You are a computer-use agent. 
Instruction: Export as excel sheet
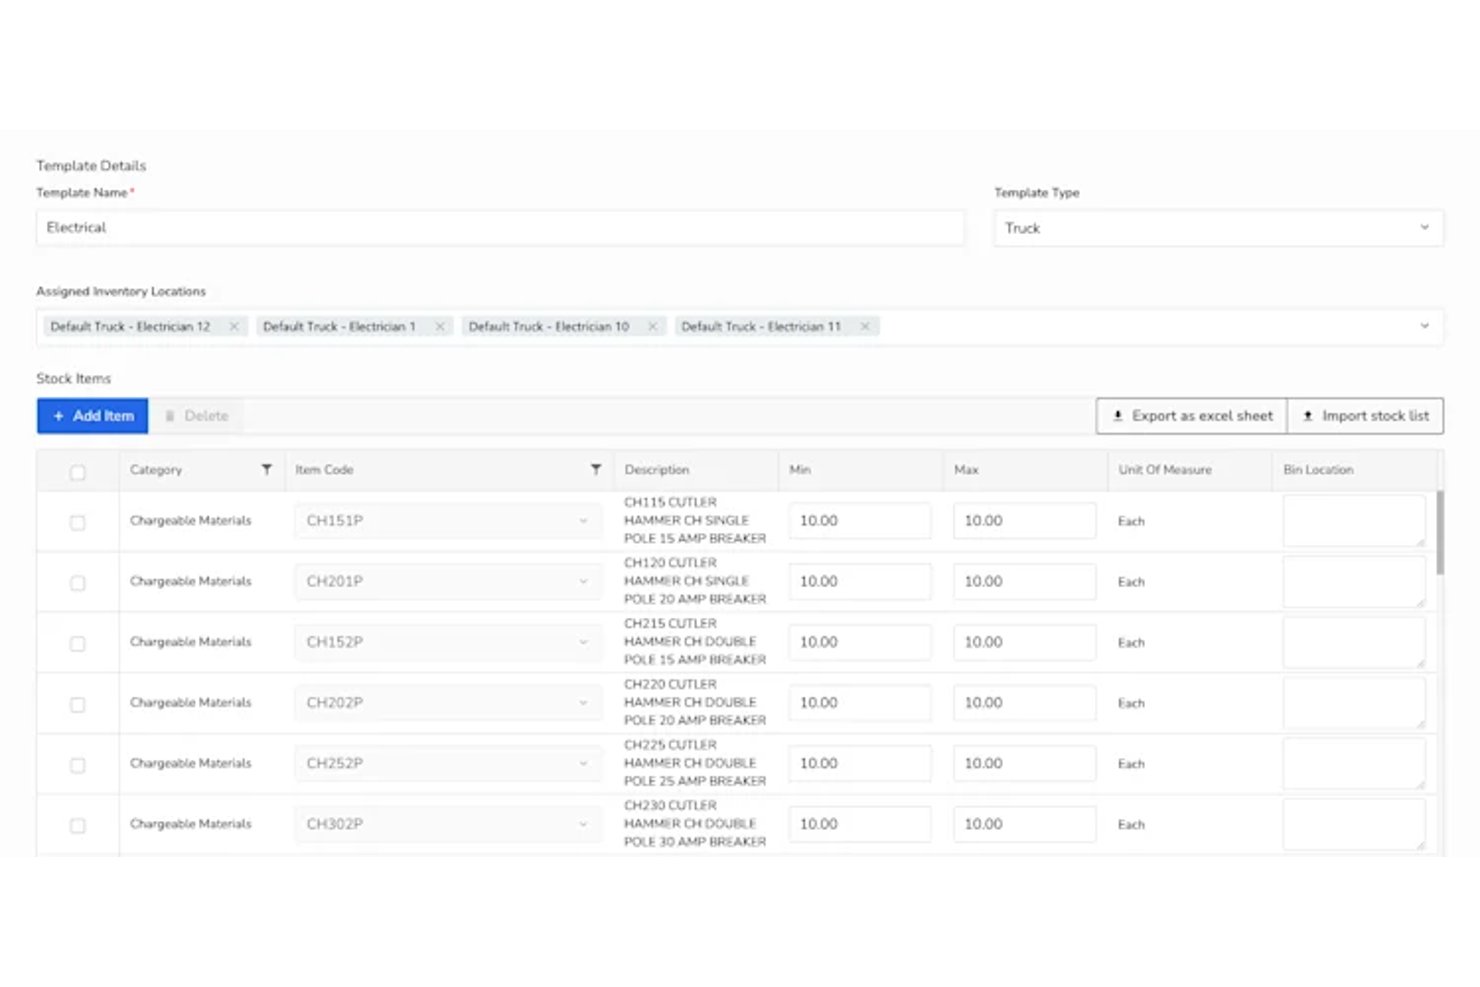[x=1192, y=416]
